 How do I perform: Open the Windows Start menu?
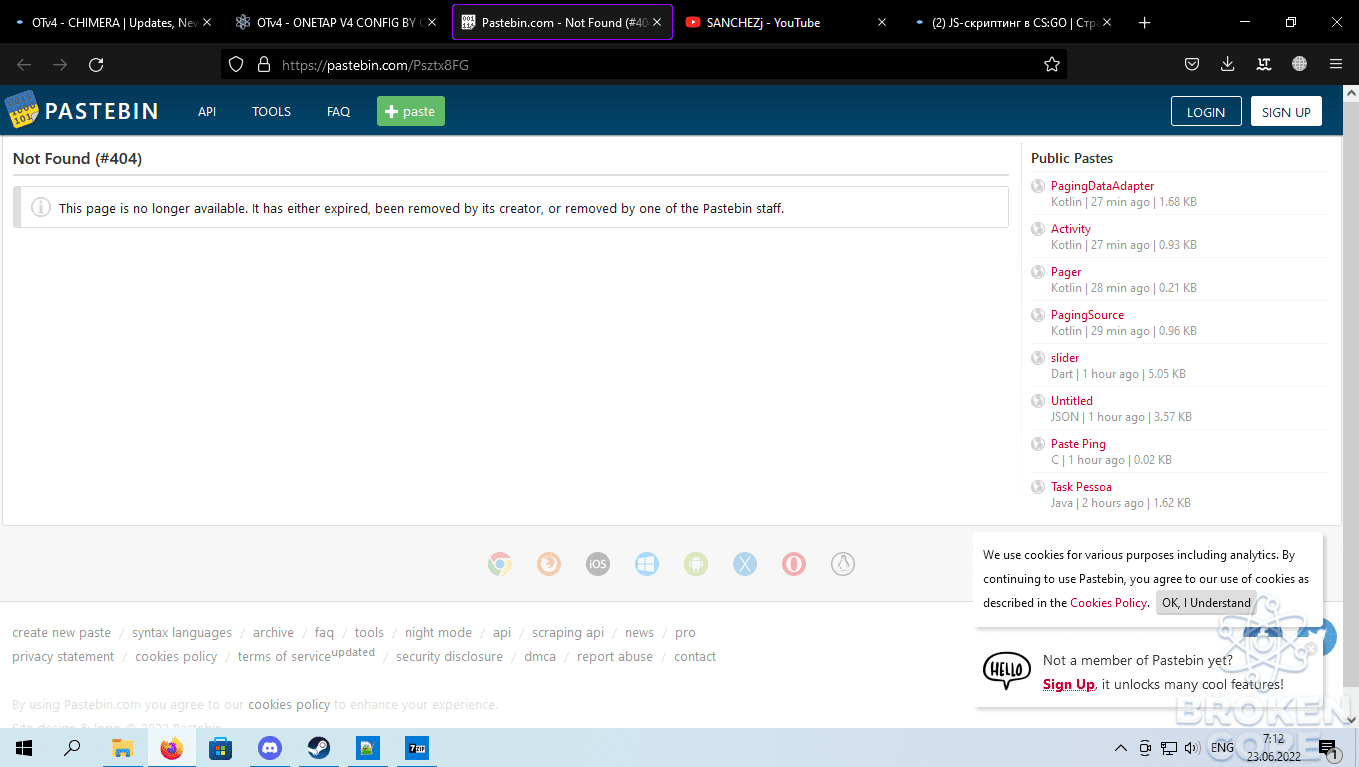tap(24, 748)
